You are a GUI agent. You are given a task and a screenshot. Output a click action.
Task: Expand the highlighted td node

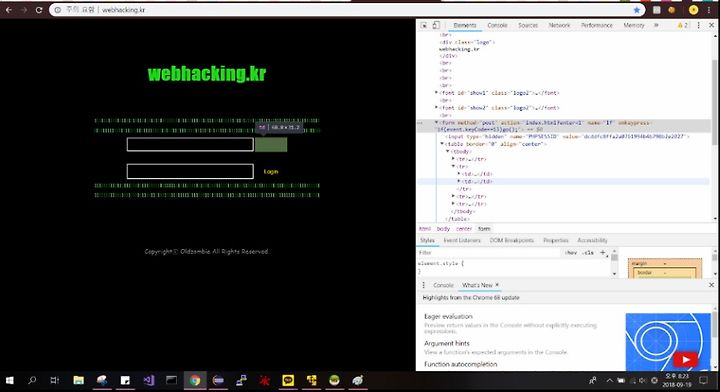click(x=459, y=181)
